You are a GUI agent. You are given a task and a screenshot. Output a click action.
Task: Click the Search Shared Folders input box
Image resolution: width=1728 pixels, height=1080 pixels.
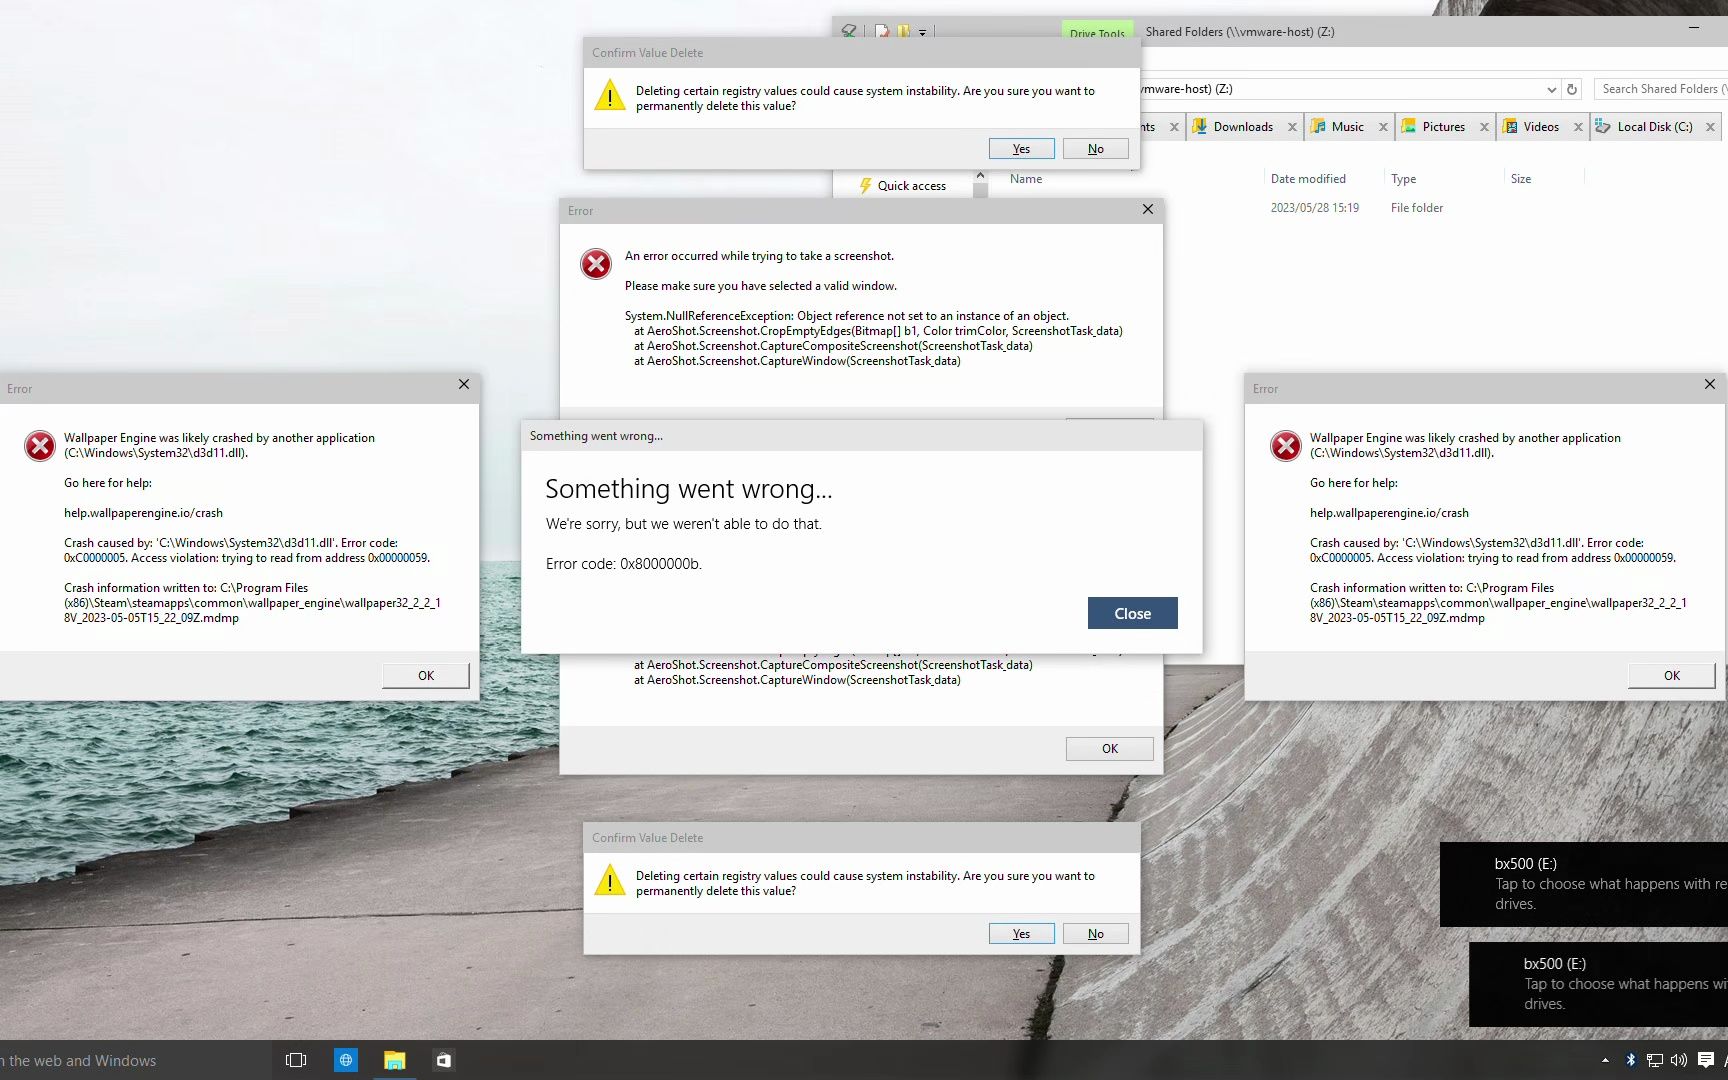point(1660,89)
